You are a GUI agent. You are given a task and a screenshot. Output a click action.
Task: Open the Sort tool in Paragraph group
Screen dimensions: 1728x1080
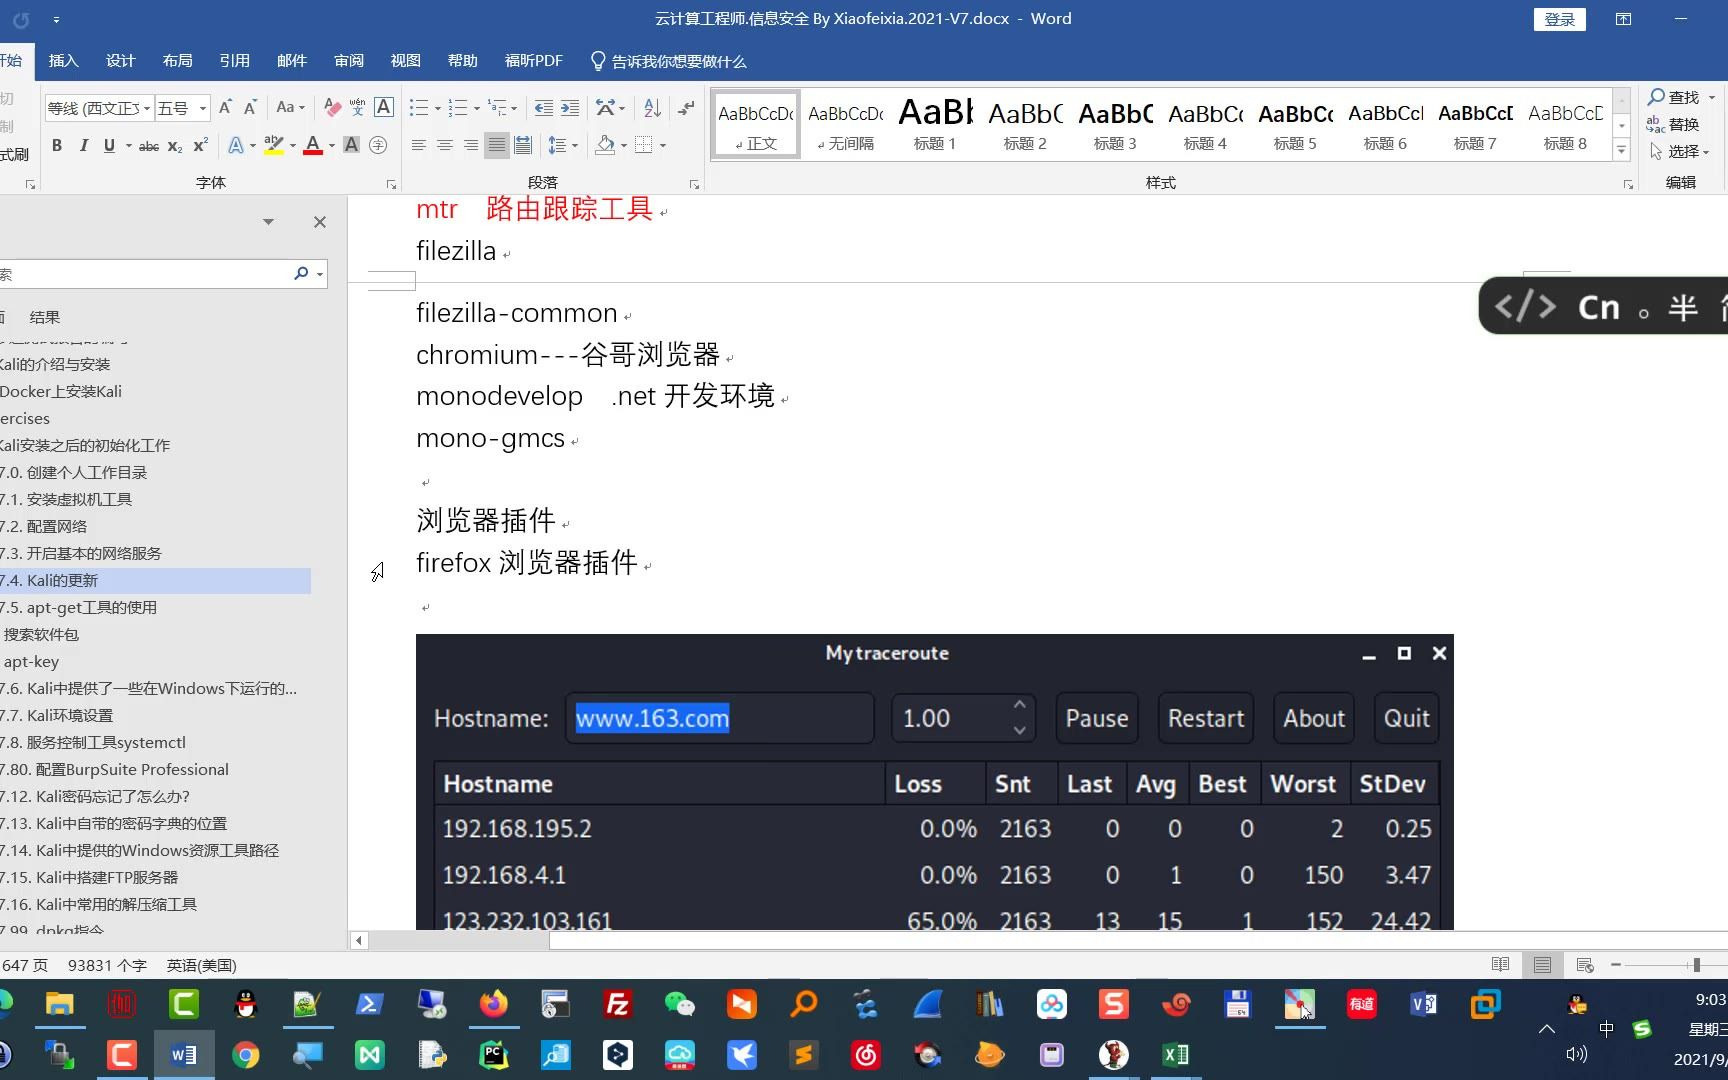(x=651, y=107)
